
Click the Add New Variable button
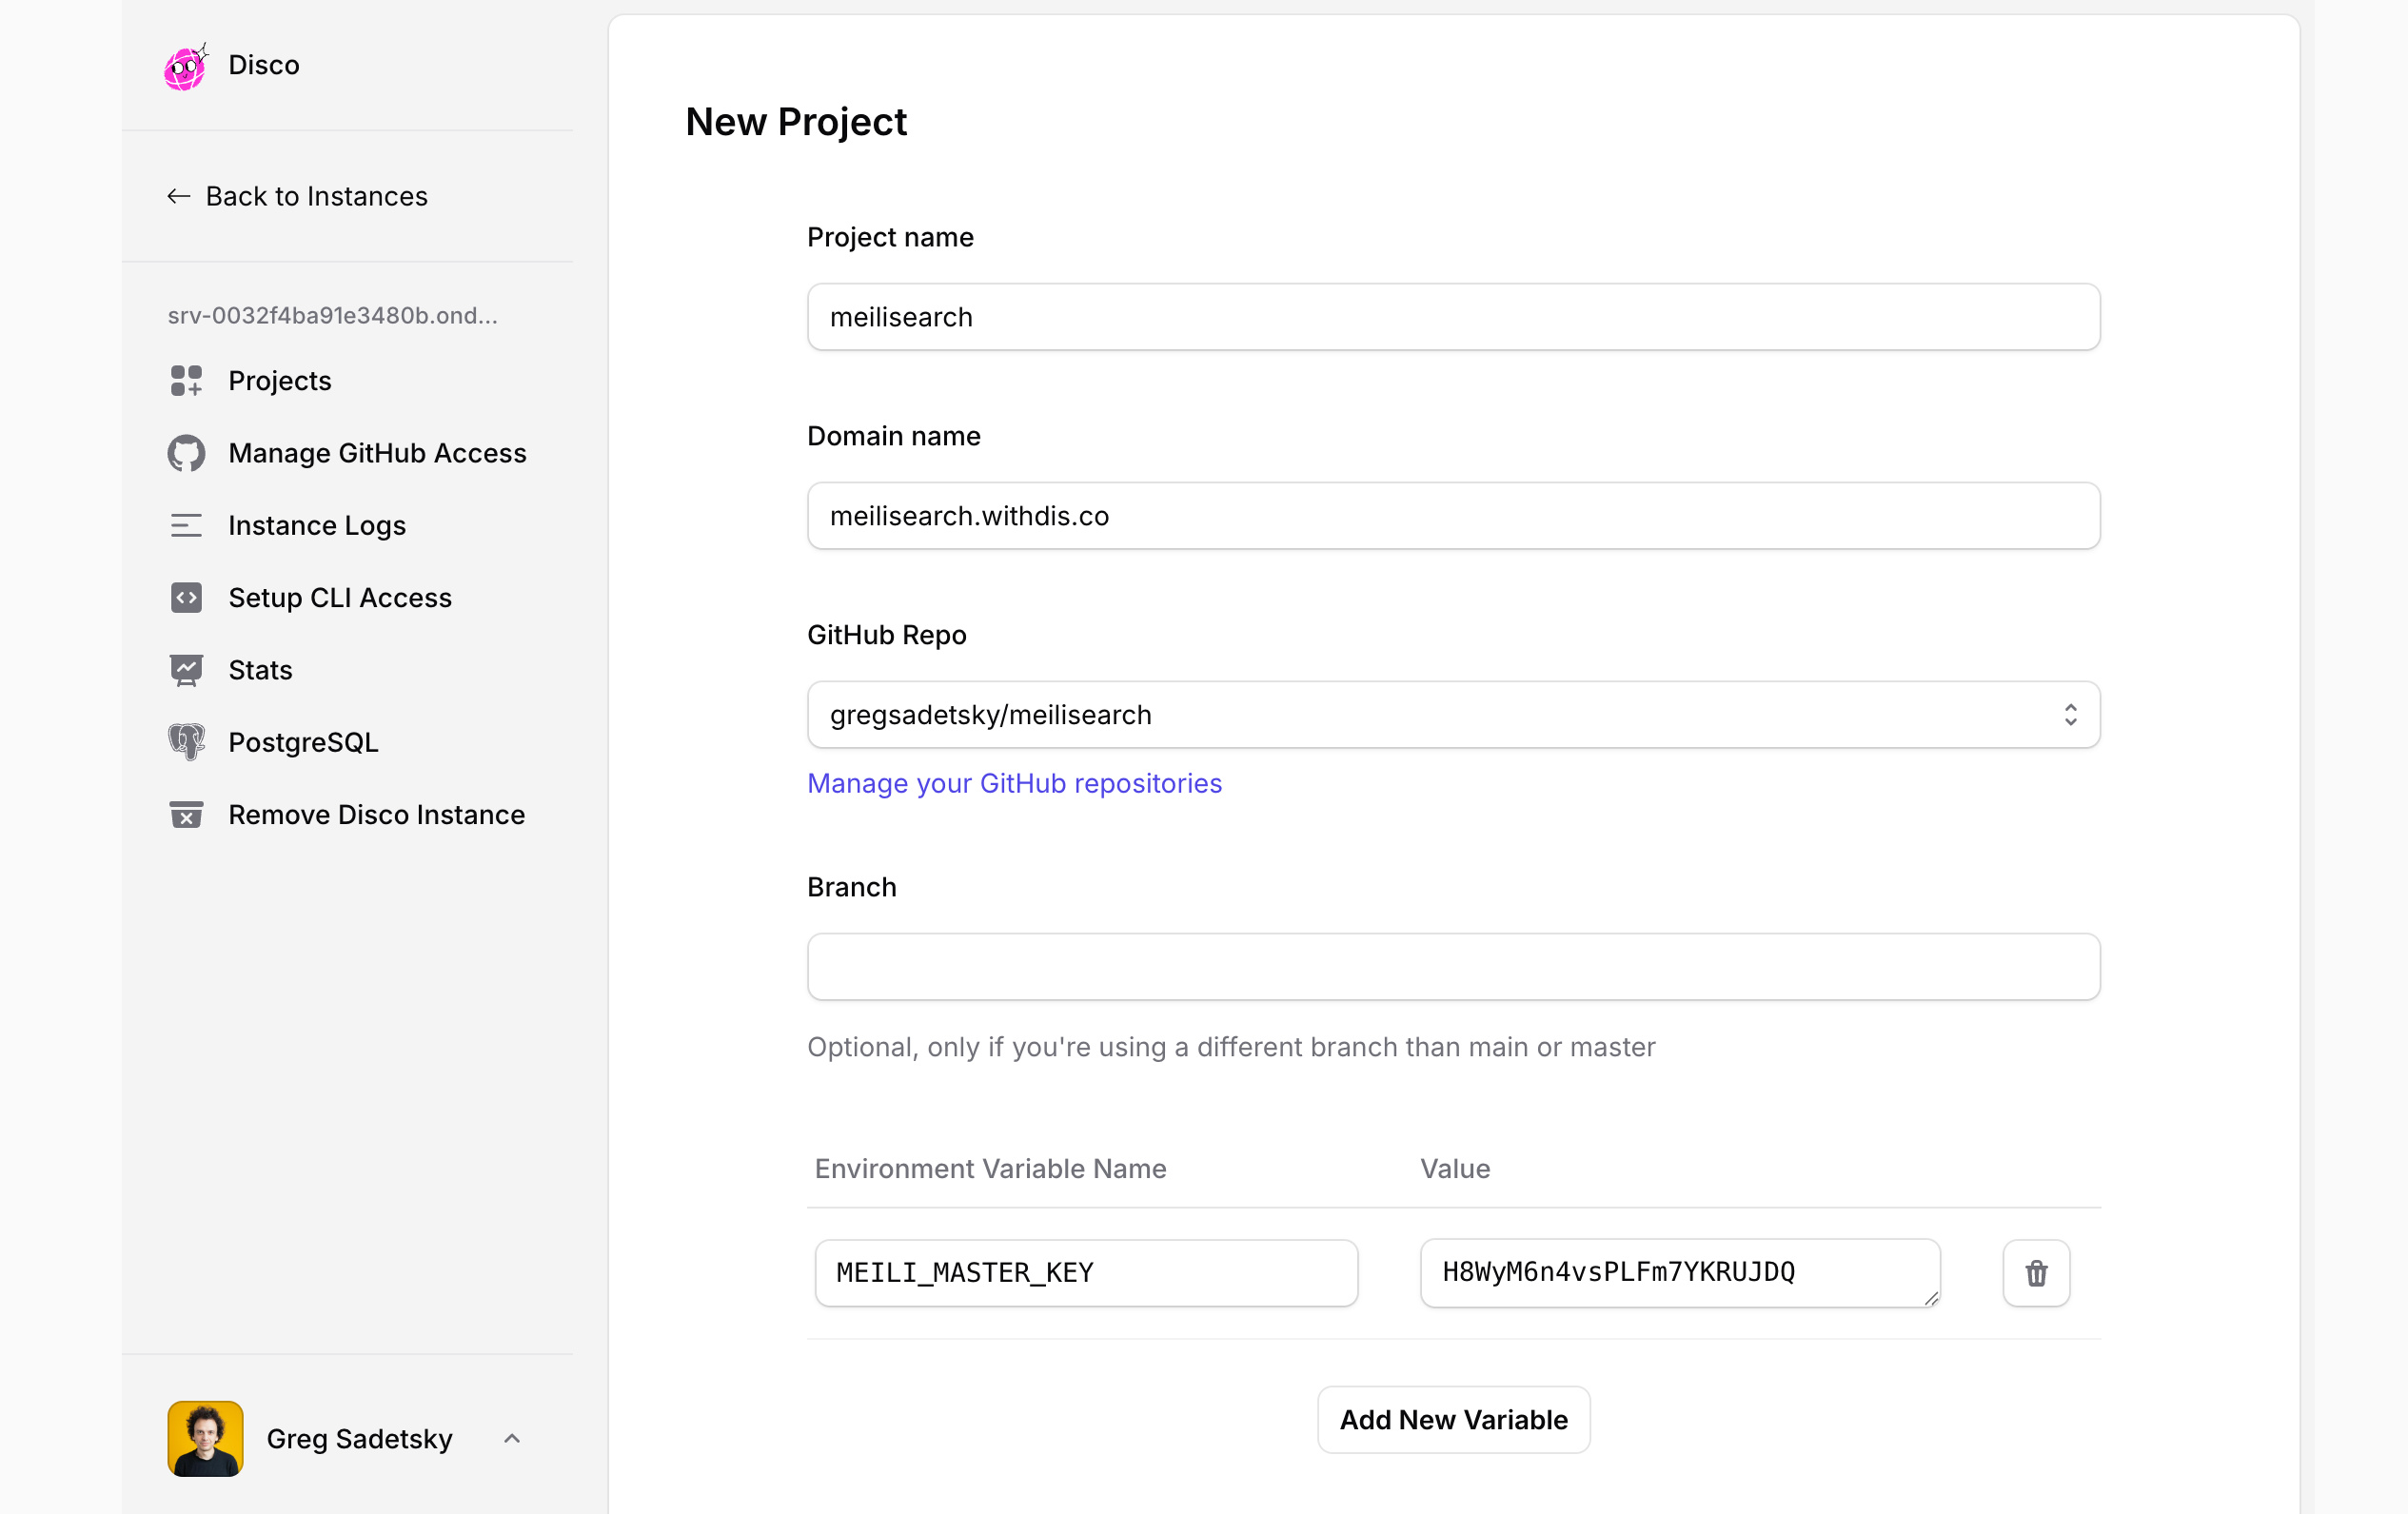click(x=1453, y=1419)
